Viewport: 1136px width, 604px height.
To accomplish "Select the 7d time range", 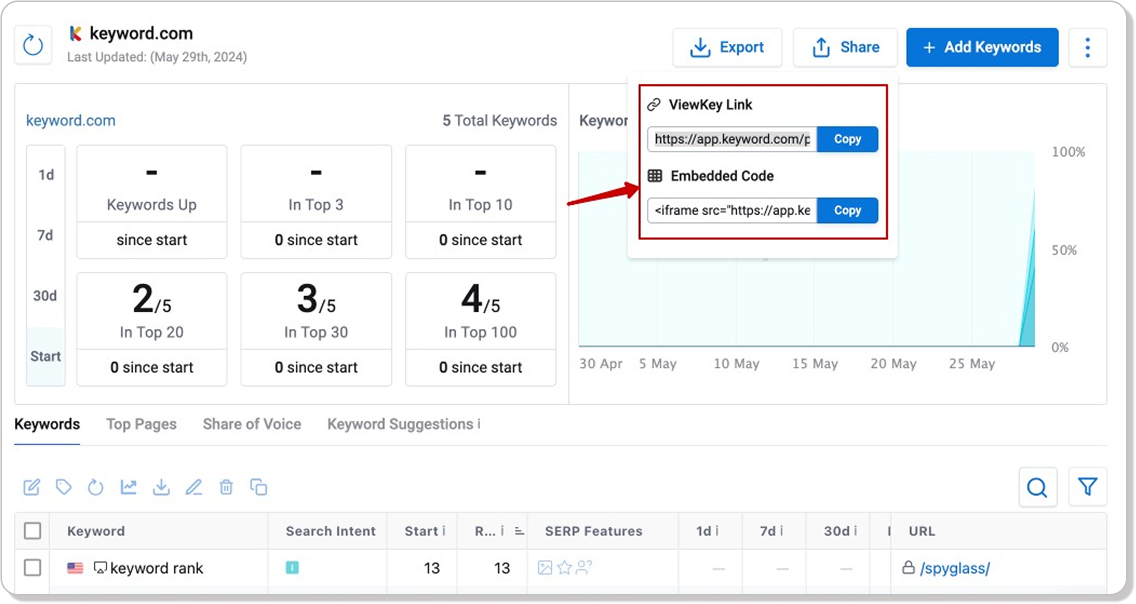I will pos(46,235).
